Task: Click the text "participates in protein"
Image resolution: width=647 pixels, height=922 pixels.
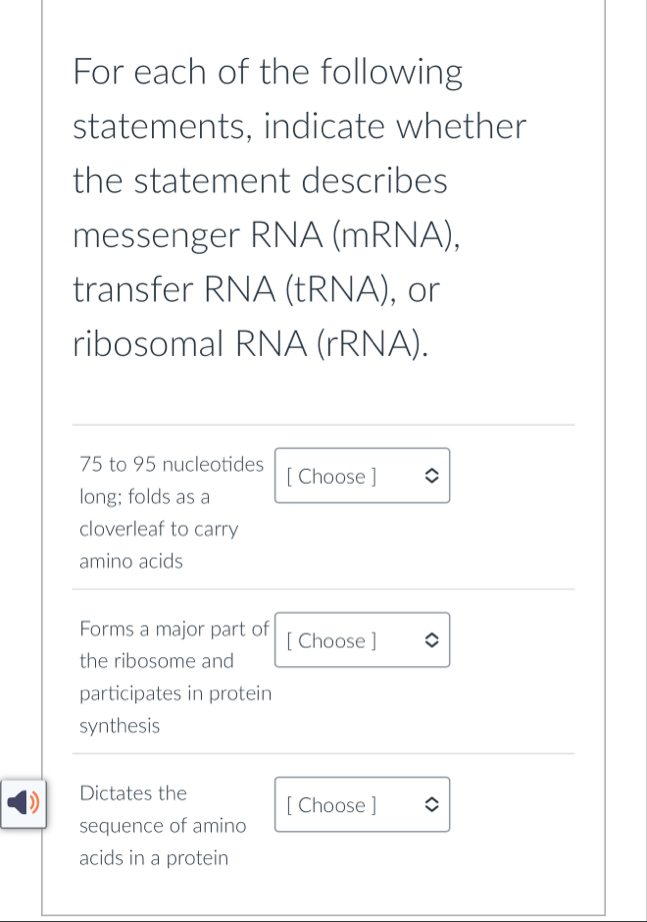Action: point(175,693)
